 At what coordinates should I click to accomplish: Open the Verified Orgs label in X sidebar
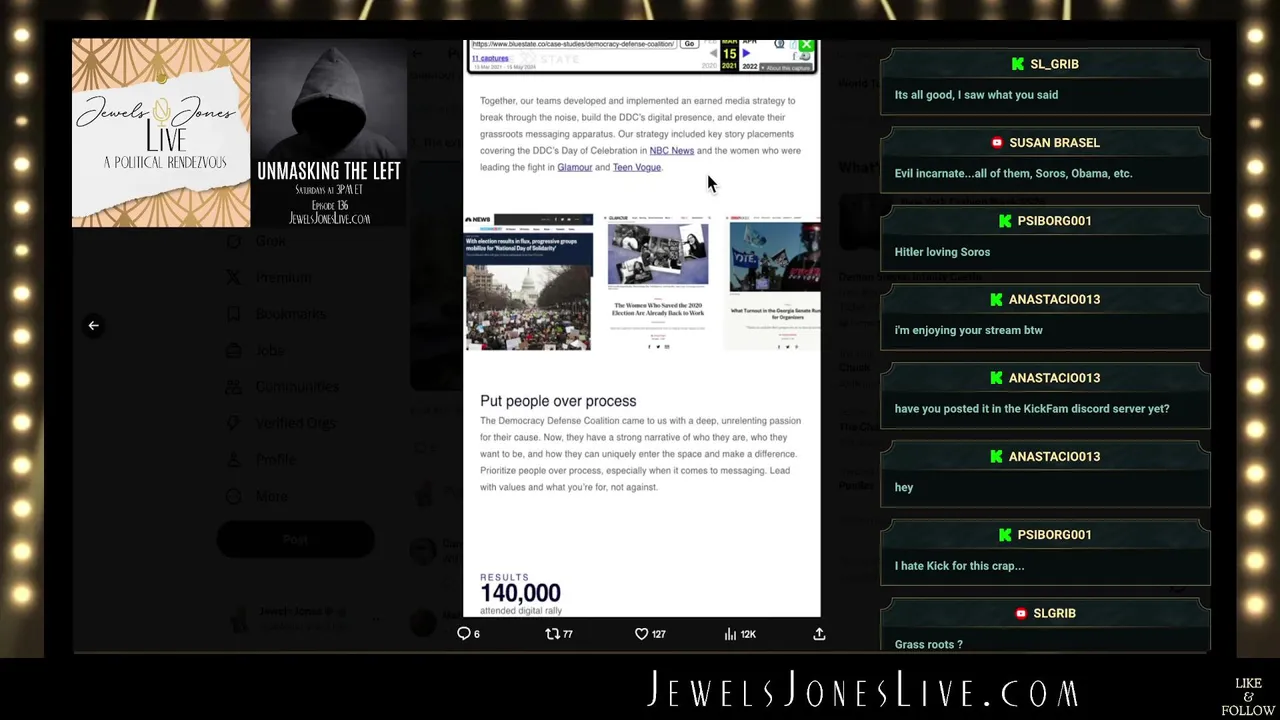coord(295,423)
